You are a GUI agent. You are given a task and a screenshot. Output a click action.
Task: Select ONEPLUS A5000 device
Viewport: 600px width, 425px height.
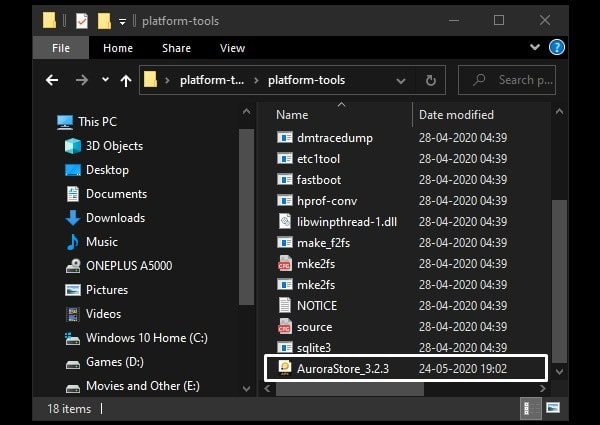119,266
